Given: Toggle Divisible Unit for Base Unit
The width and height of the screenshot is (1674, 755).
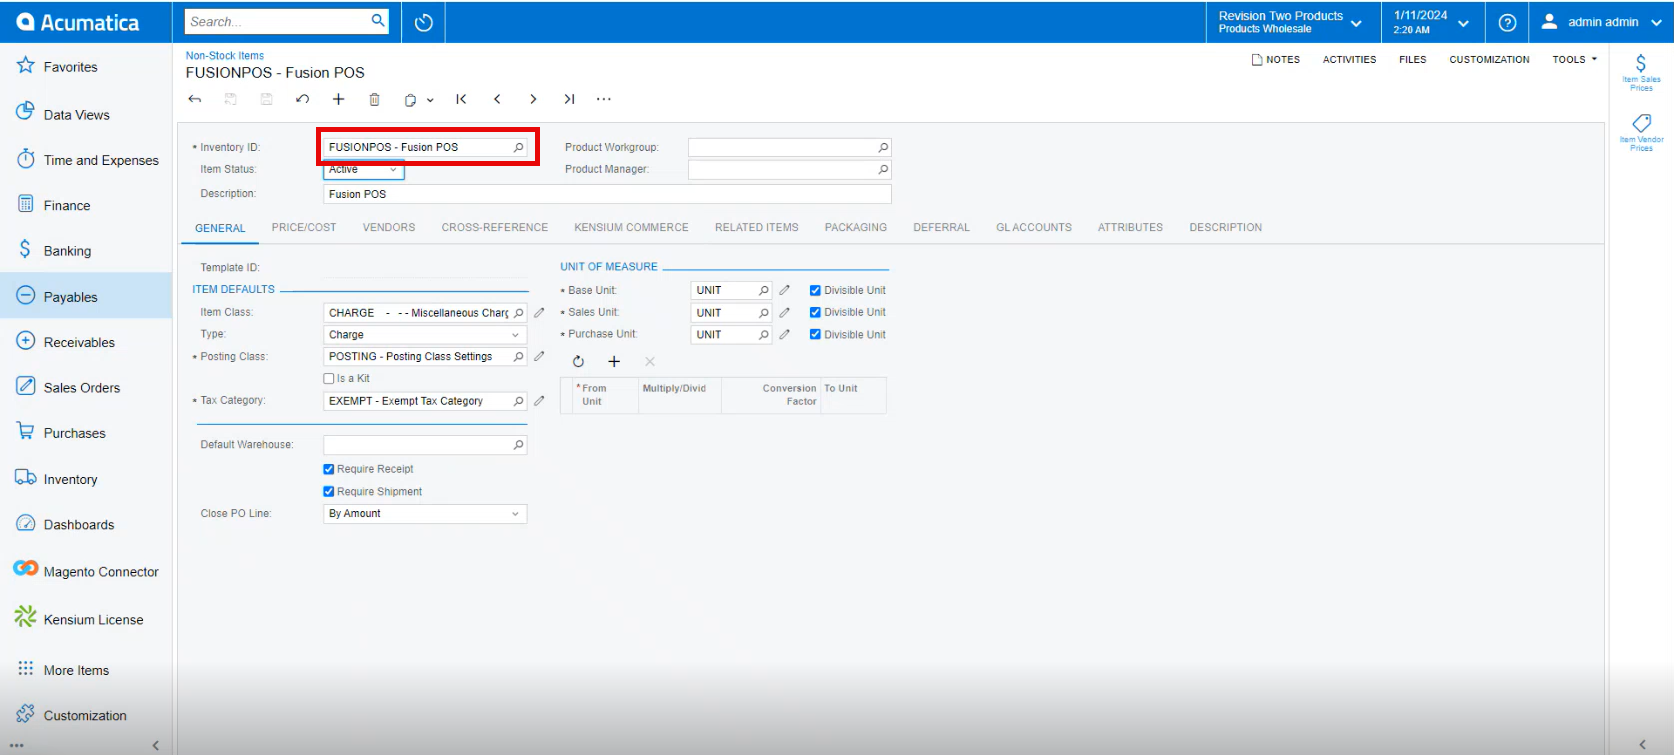Looking at the screenshot, I should (815, 291).
